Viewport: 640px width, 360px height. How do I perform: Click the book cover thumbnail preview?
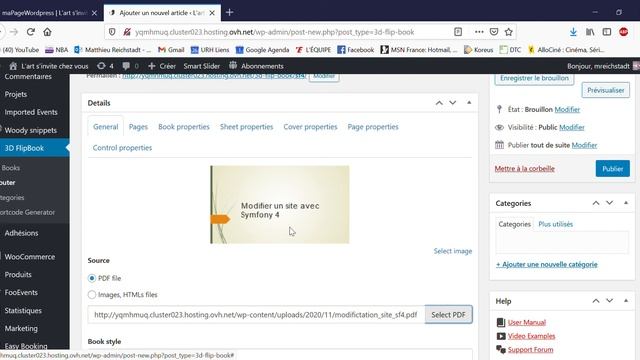(280, 204)
